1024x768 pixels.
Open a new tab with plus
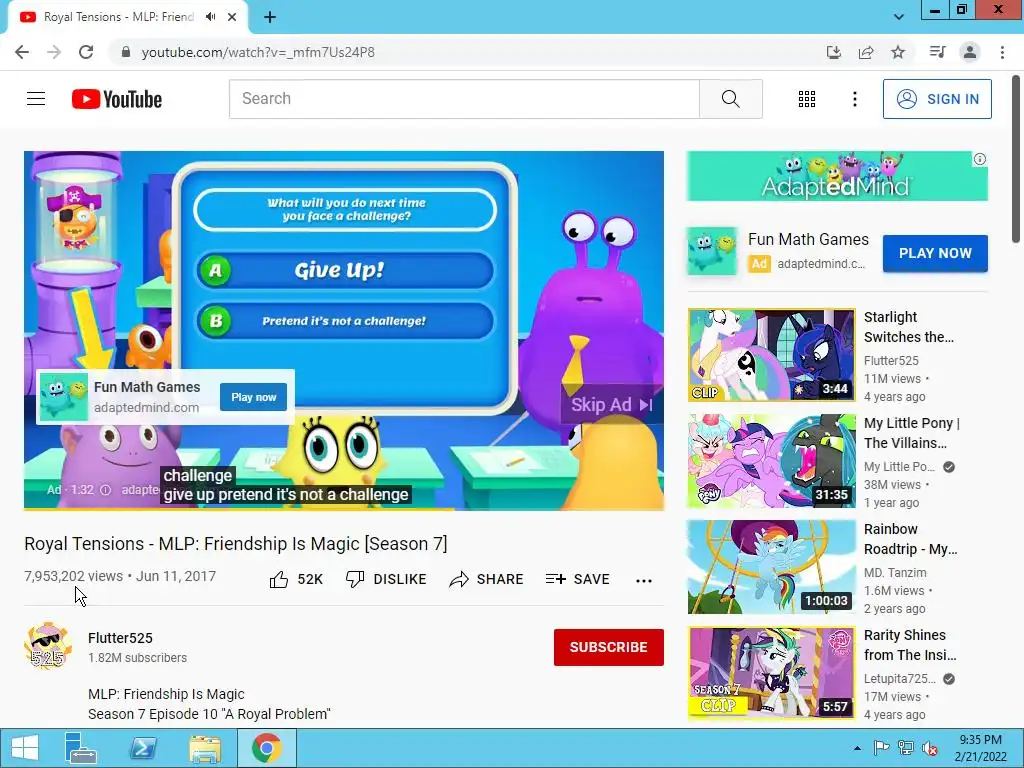pyautogui.click(x=270, y=17)
